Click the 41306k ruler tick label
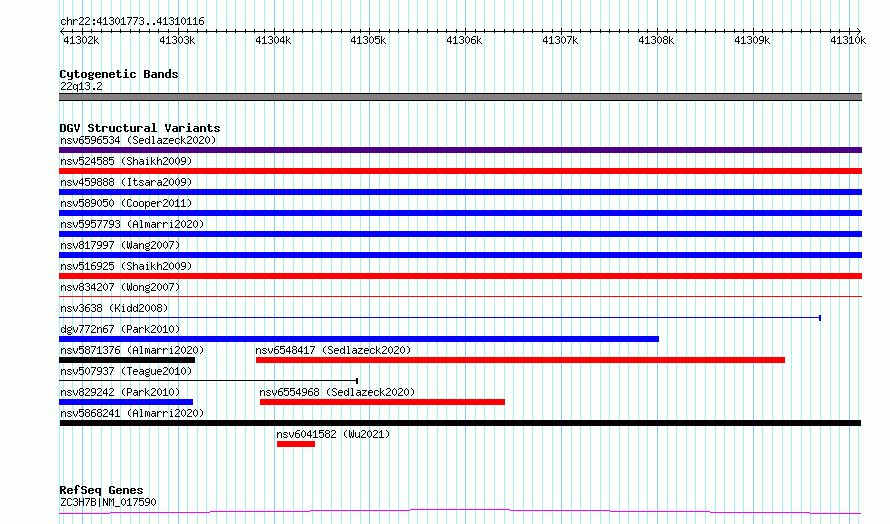Screen dimensions: 890x524 coord(464,40)
